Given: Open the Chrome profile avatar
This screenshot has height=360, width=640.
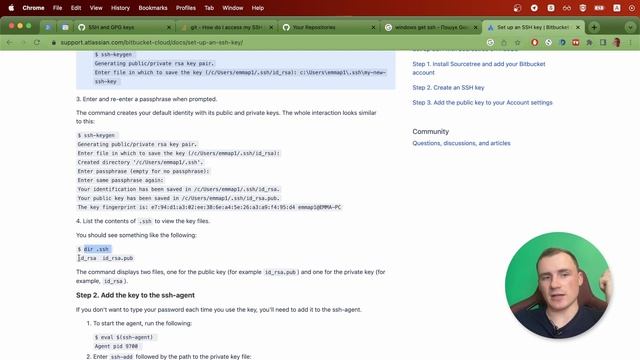Looking at the screenshot, I should 617,42.
